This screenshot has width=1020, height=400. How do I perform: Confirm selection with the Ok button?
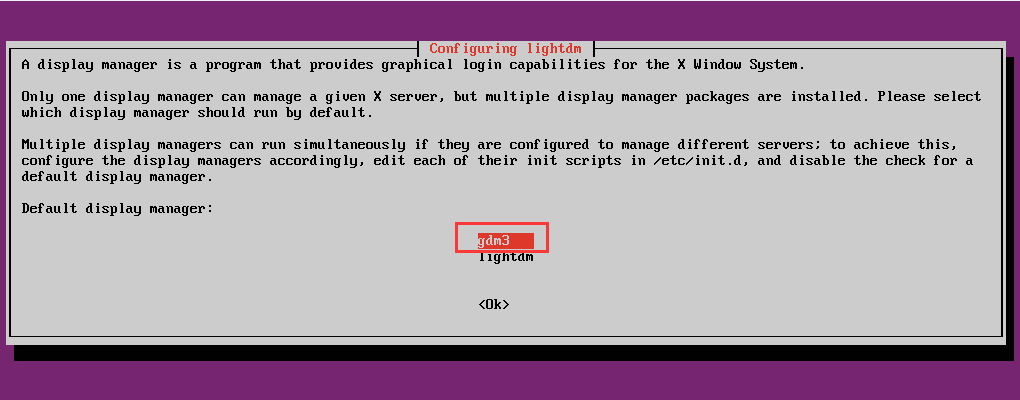click(x=494, y=304)
